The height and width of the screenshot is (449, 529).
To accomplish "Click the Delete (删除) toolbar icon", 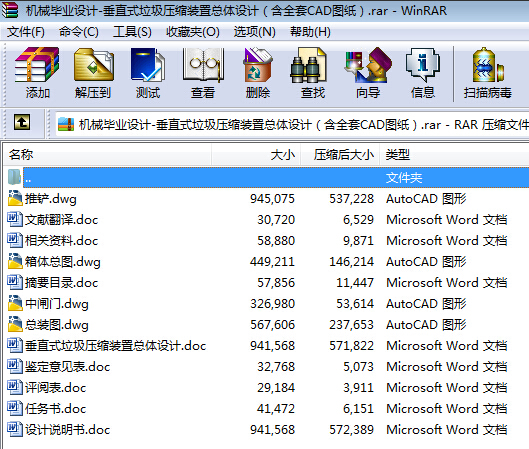I will coord(258,64).
